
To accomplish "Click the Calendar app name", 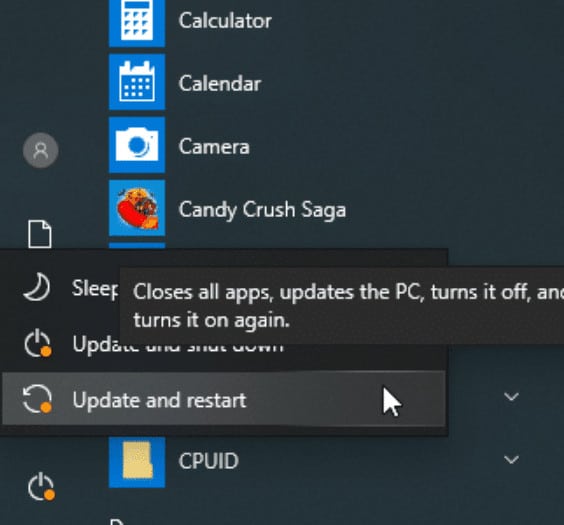I will (220, 84).
